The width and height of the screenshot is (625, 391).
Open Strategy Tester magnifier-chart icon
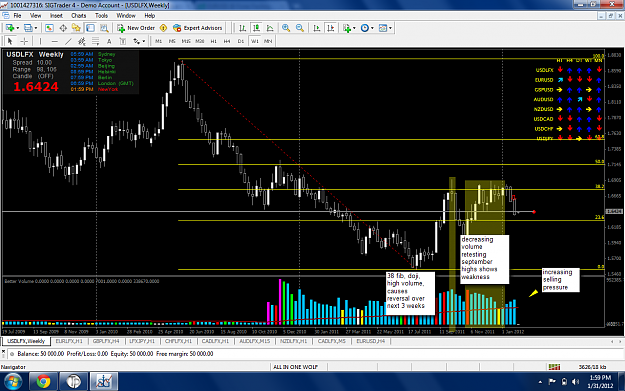point(104,28)
